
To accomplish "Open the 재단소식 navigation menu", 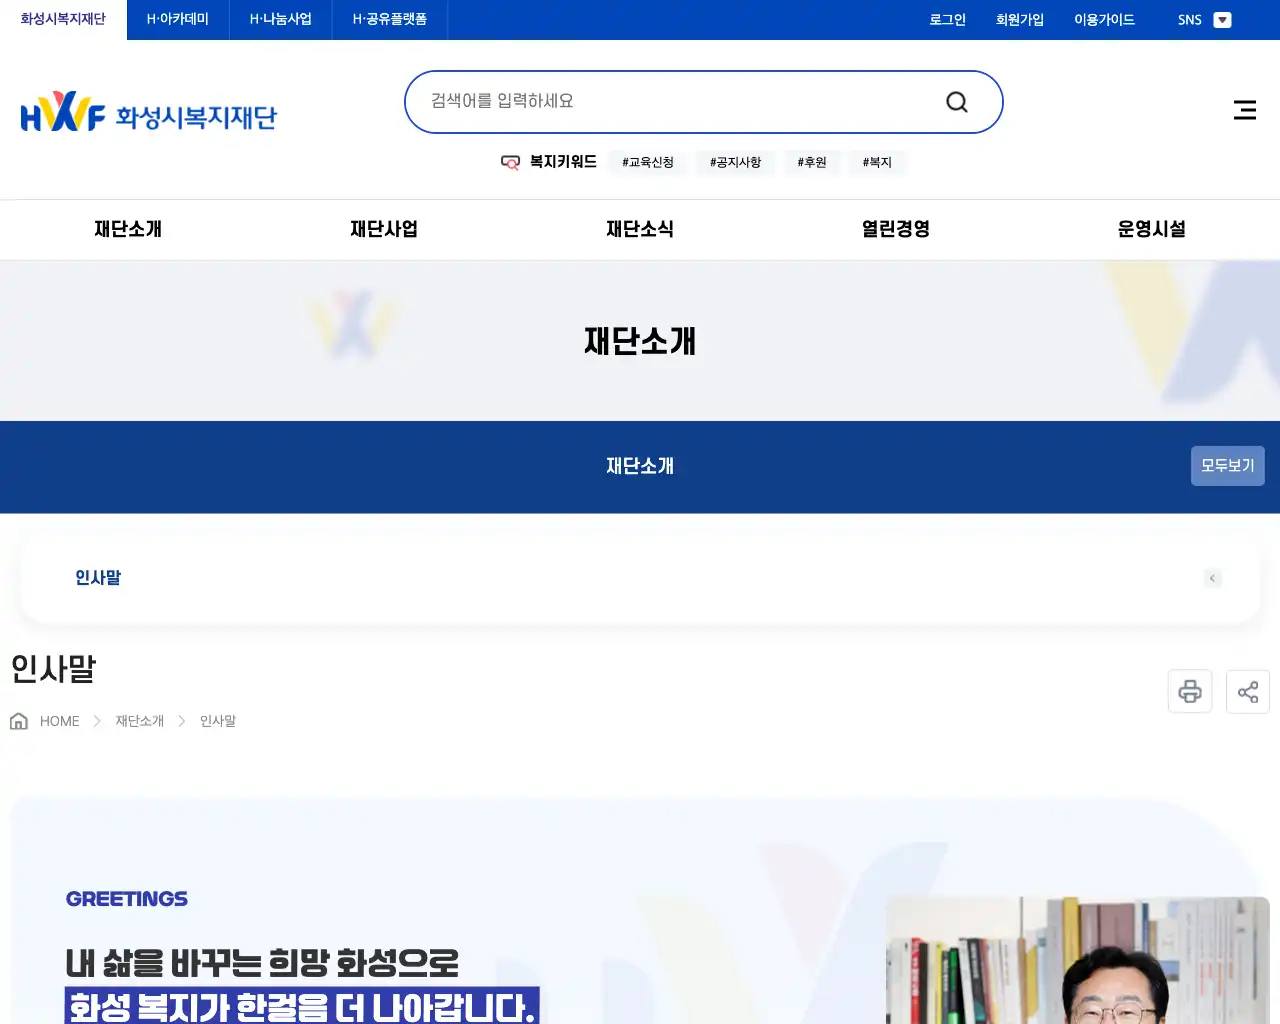I will point(640,229).
